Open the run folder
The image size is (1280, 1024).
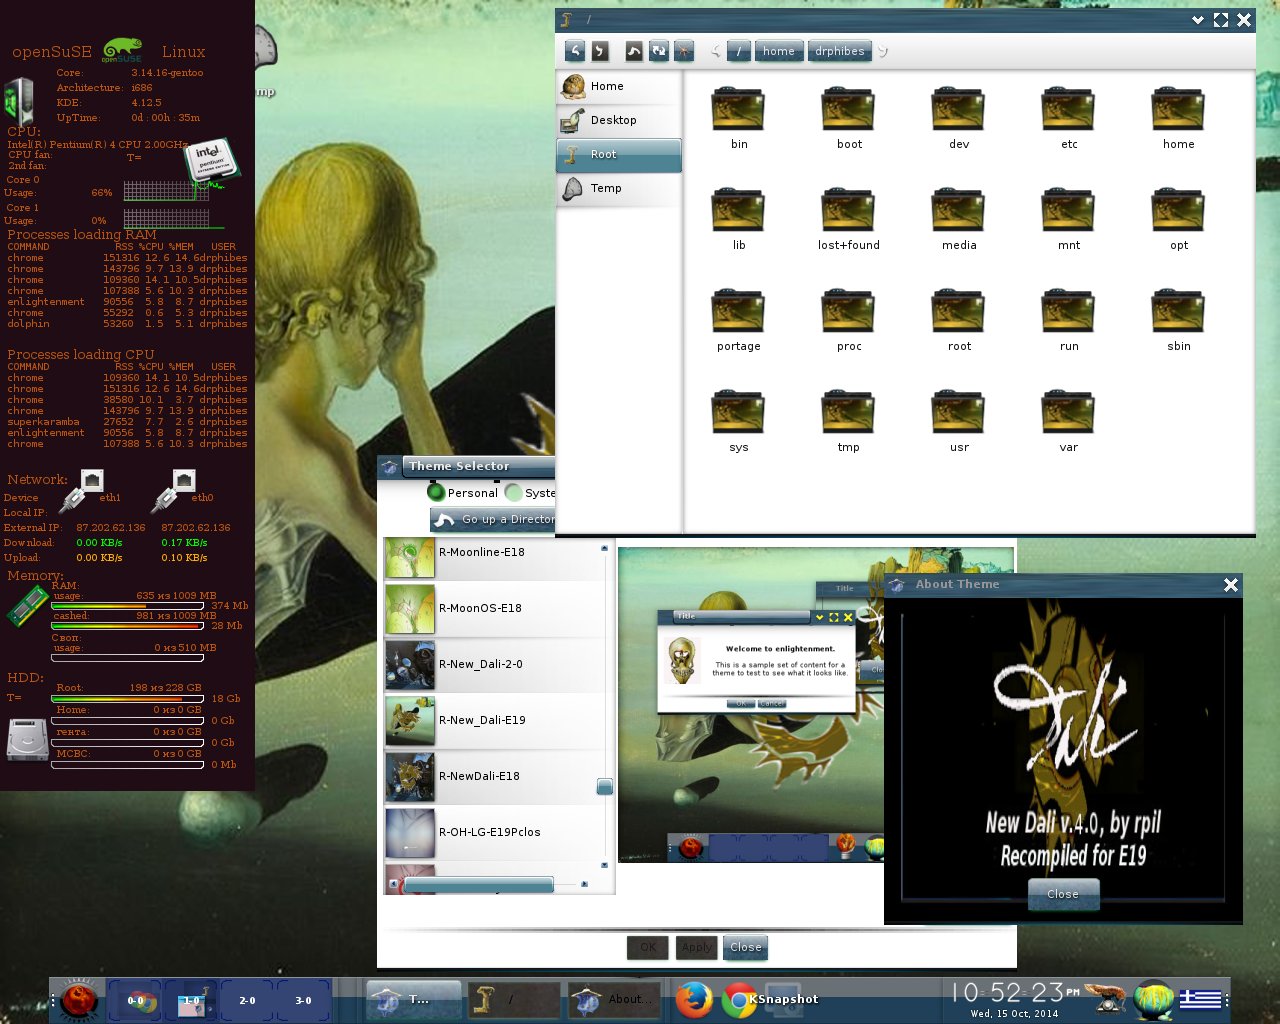coord(1069,320)
